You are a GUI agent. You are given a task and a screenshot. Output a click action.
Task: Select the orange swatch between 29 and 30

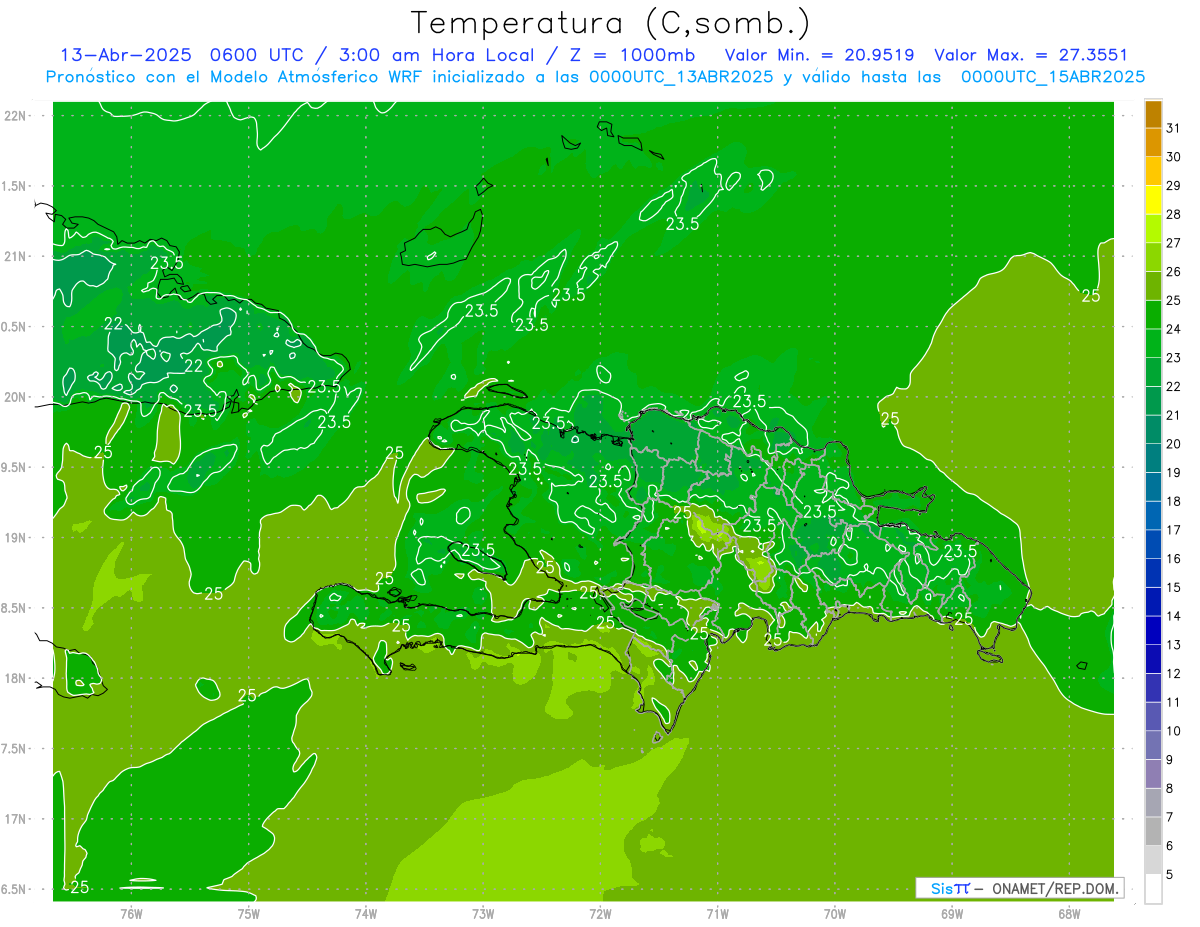pos(1153,171)
